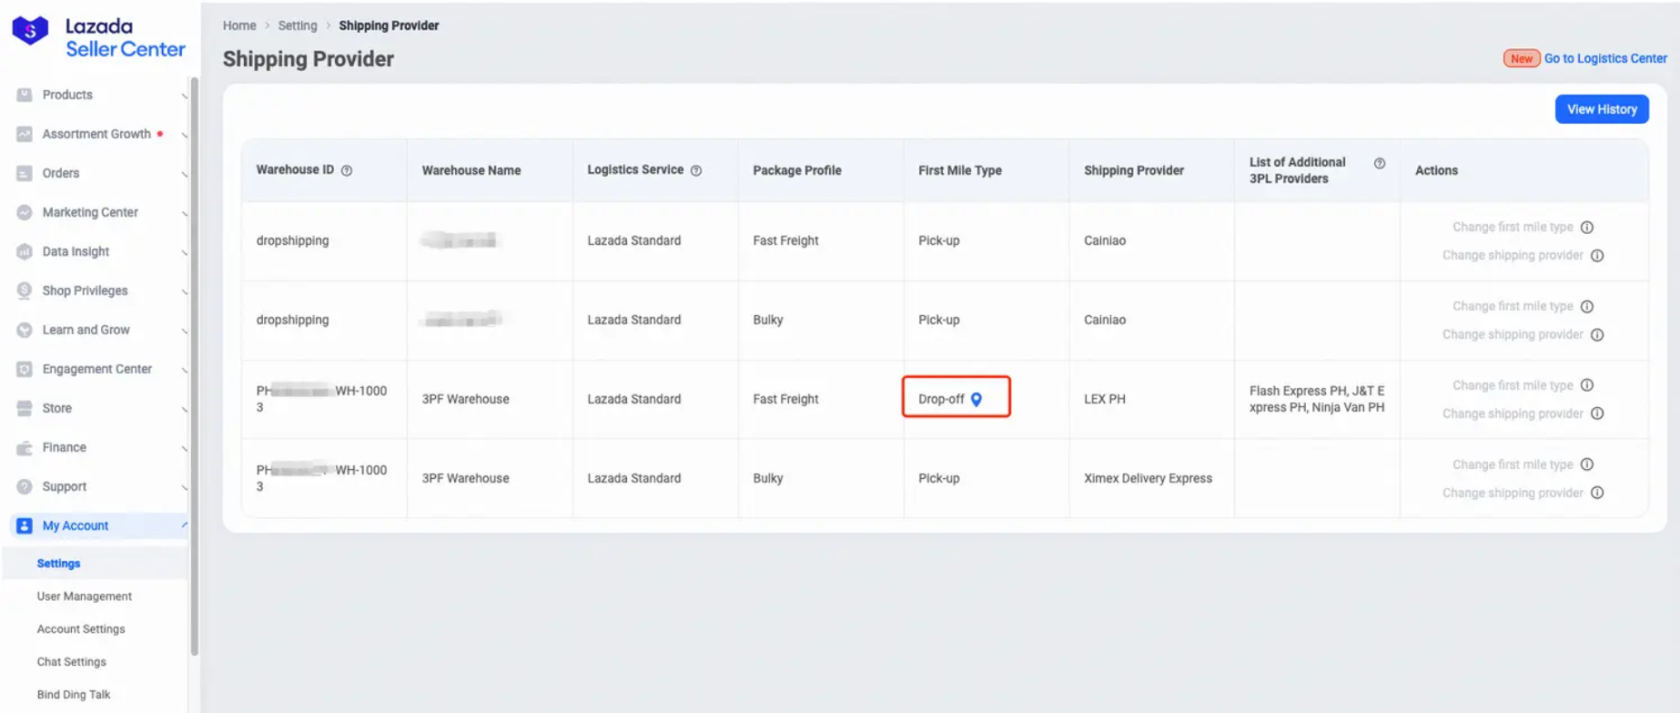
Task: Click the Flash Express PH additional providers cell
Action: click(x=1317, y=399)
